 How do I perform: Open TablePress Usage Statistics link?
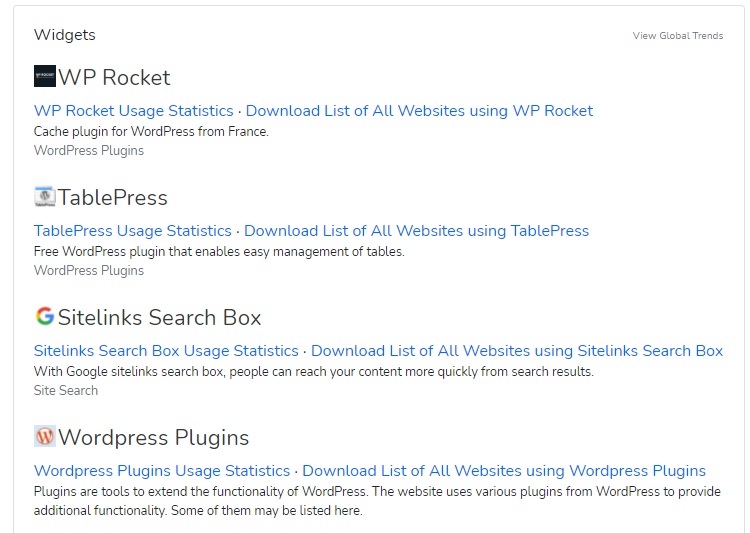[x=132, y=231]
